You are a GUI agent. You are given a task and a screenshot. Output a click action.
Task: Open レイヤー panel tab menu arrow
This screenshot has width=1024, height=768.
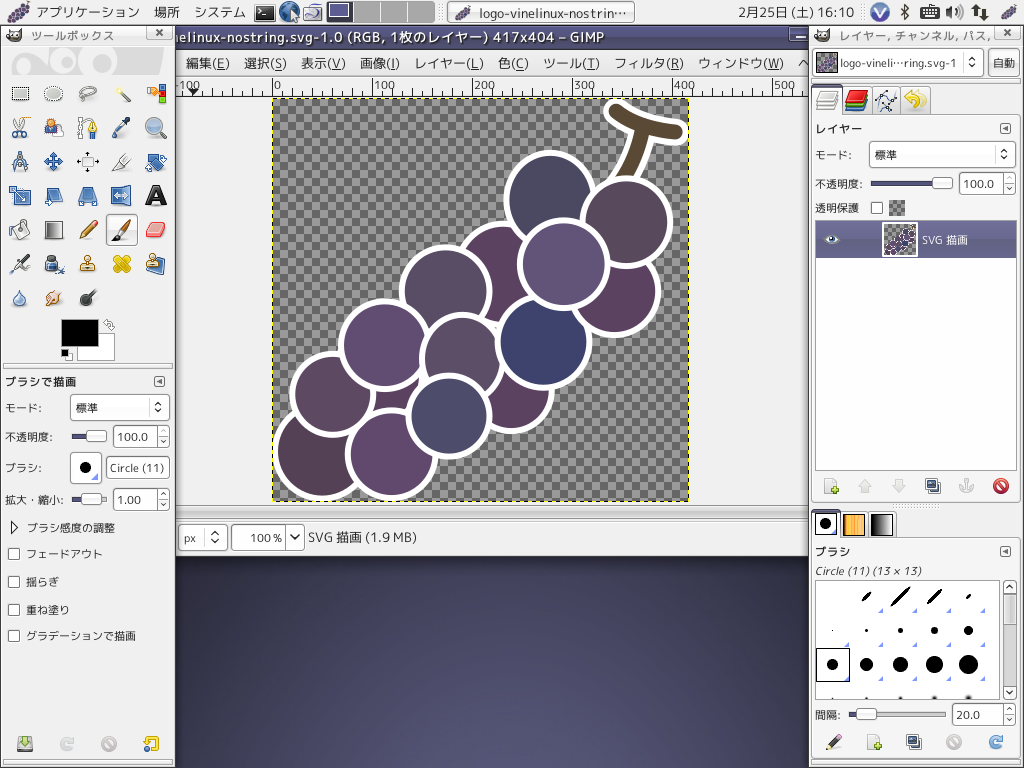click(1005, 129)
